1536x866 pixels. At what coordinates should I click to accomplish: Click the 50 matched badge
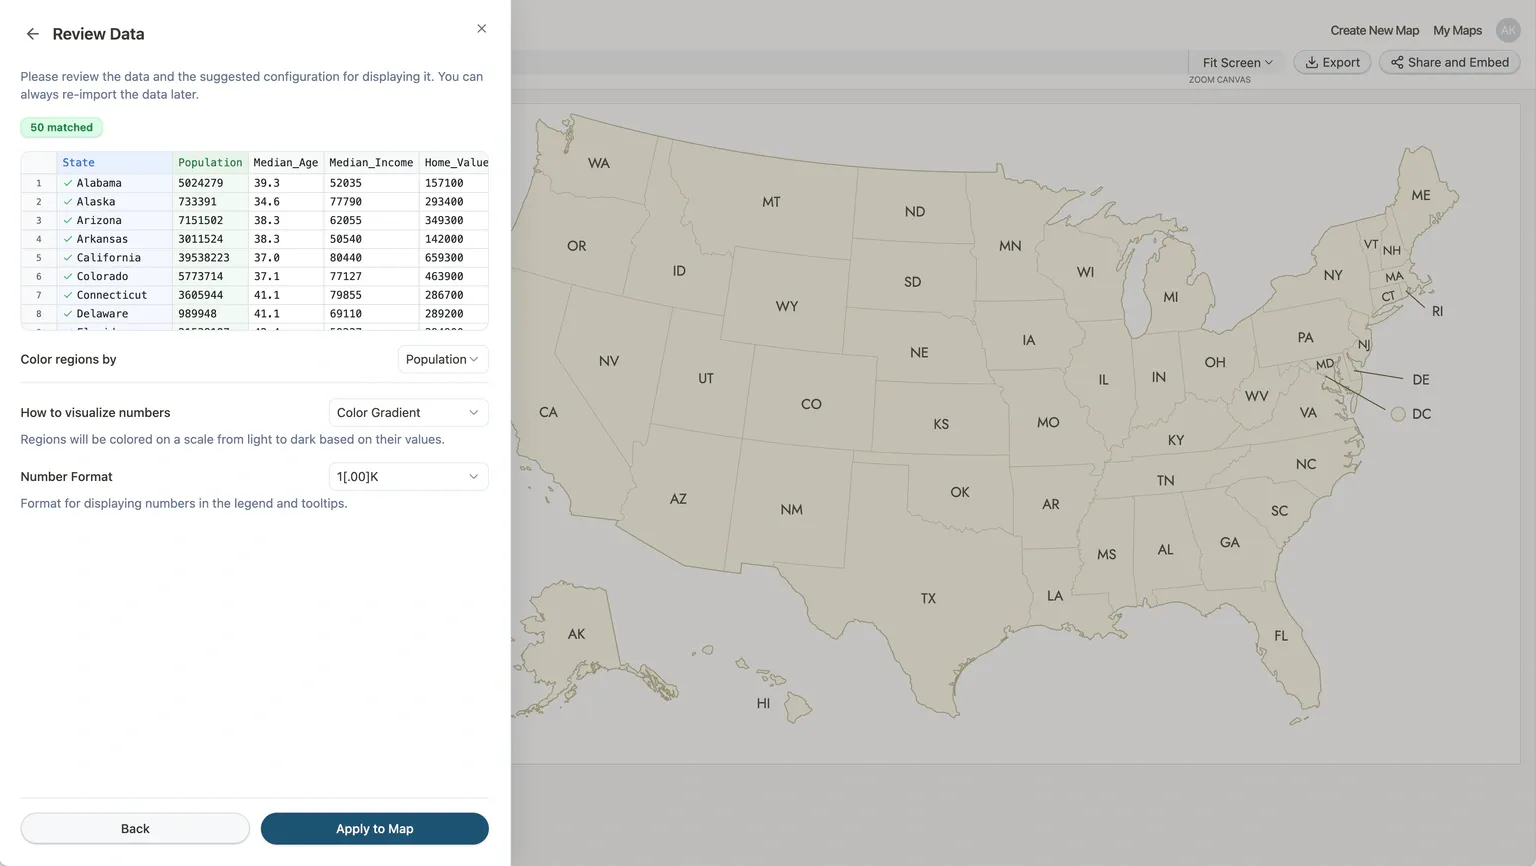click(x=62, y=127)
